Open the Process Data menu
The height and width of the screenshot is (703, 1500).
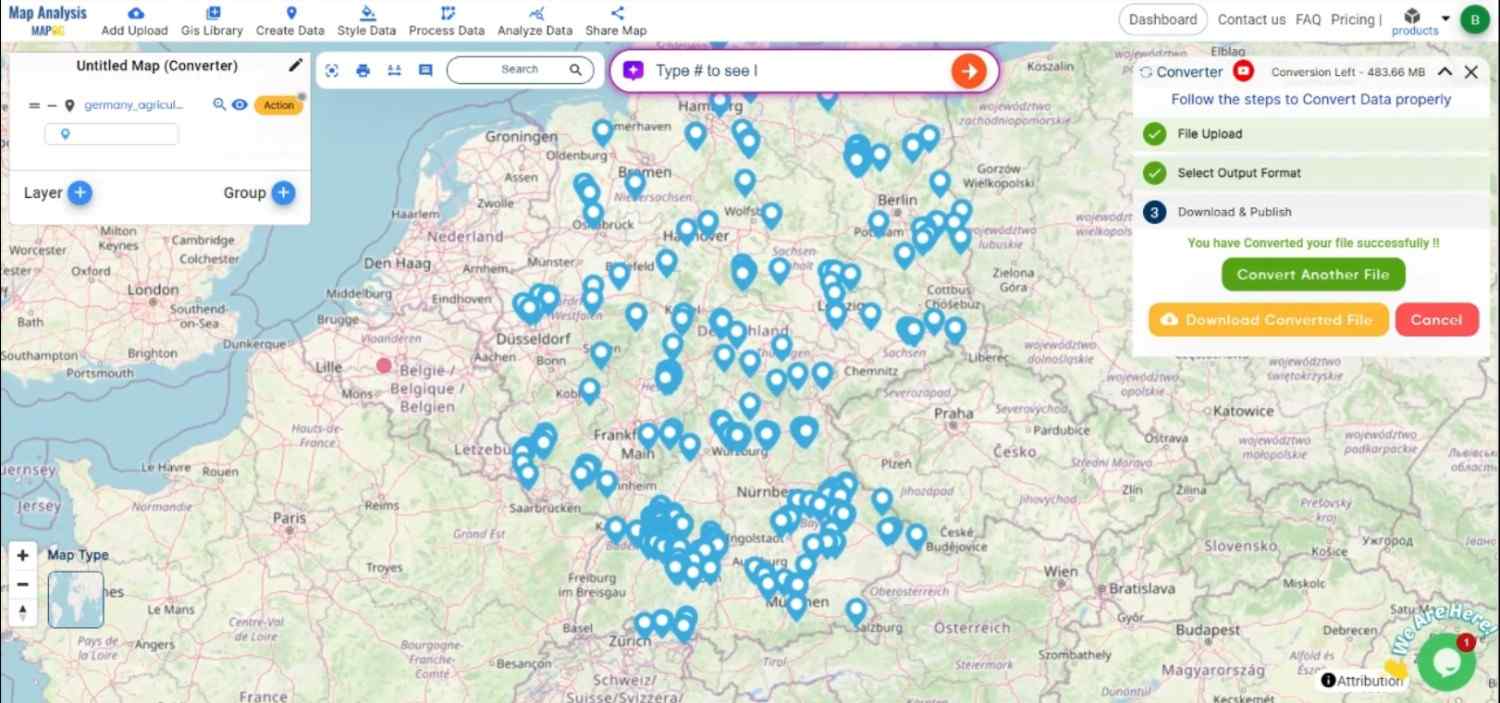447,21
